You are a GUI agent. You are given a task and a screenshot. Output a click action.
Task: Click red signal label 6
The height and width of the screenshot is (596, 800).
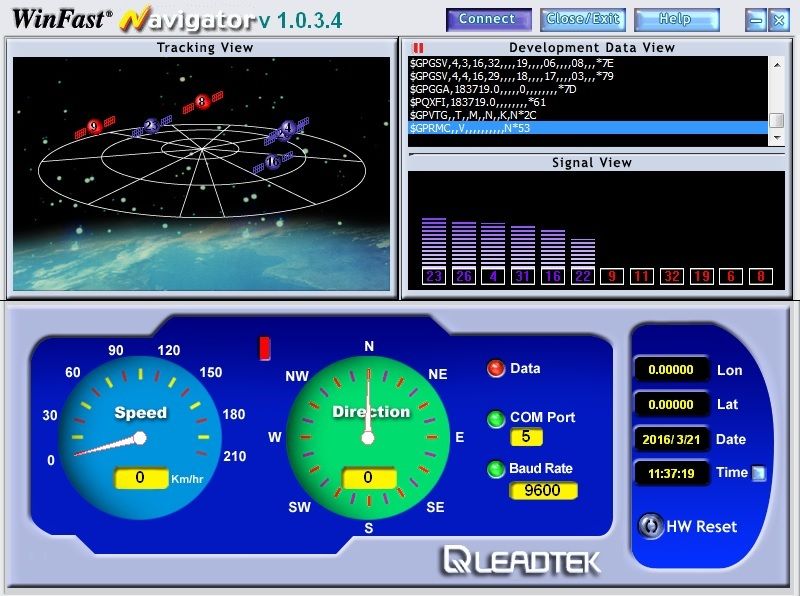click(731, 276)
